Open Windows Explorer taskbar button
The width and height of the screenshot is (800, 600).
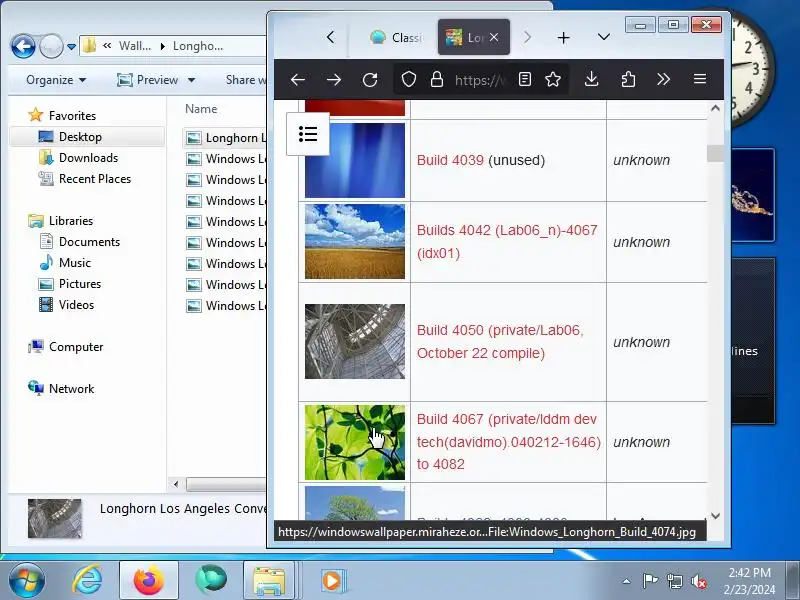click(x=270, y=581)
